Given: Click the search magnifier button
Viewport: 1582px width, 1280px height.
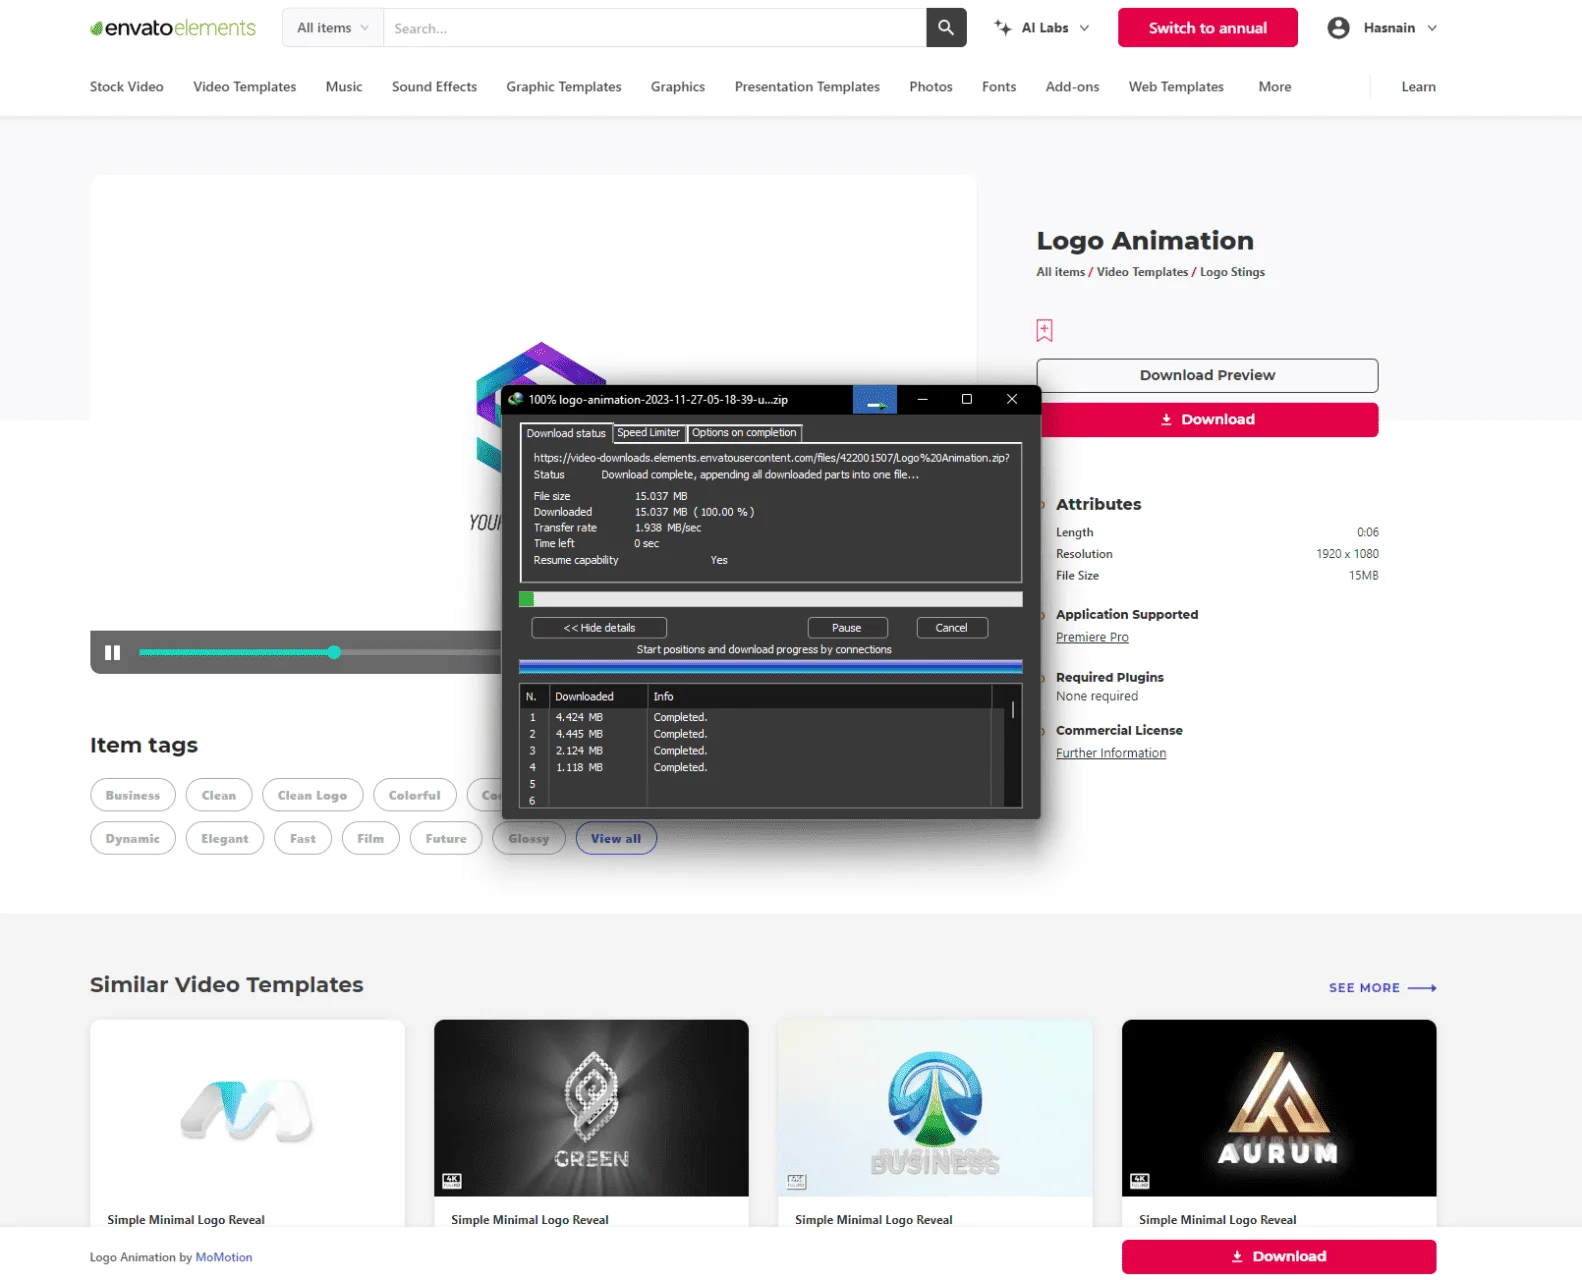Looking at the screenshot, I should coord(946,28).
